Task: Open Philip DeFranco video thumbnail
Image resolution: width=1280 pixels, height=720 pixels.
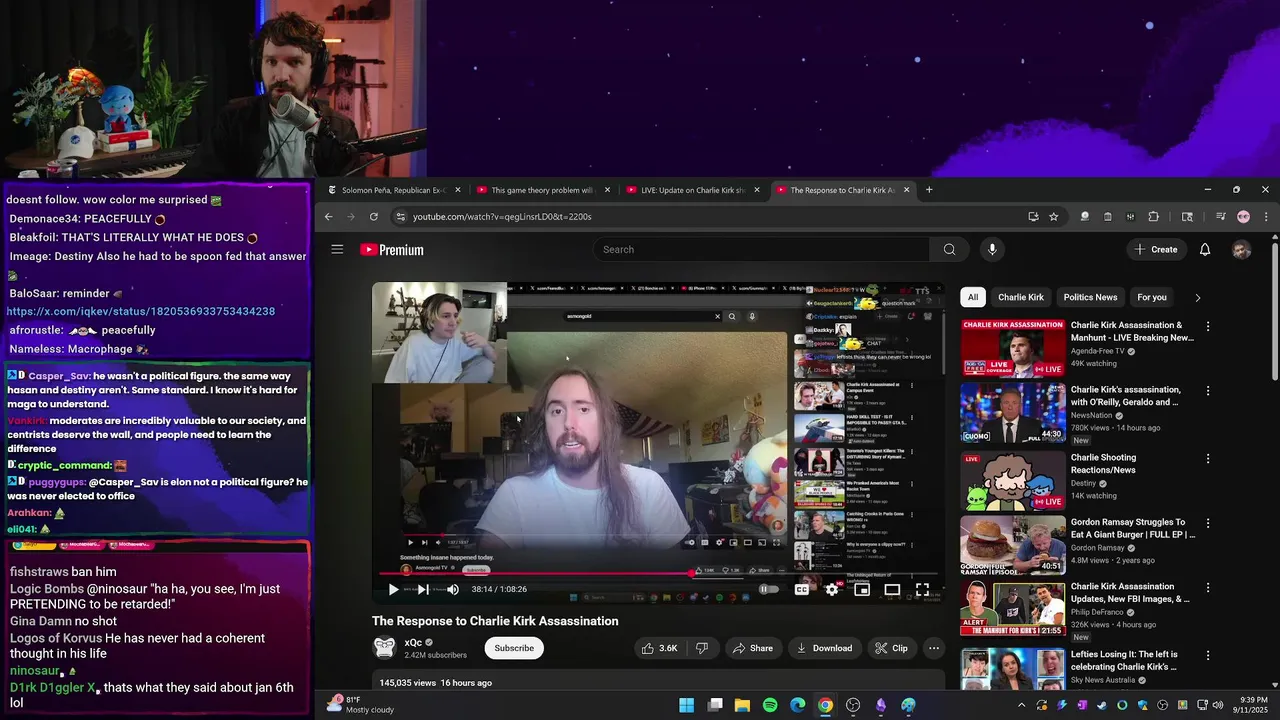Action: click(1013, 608)
